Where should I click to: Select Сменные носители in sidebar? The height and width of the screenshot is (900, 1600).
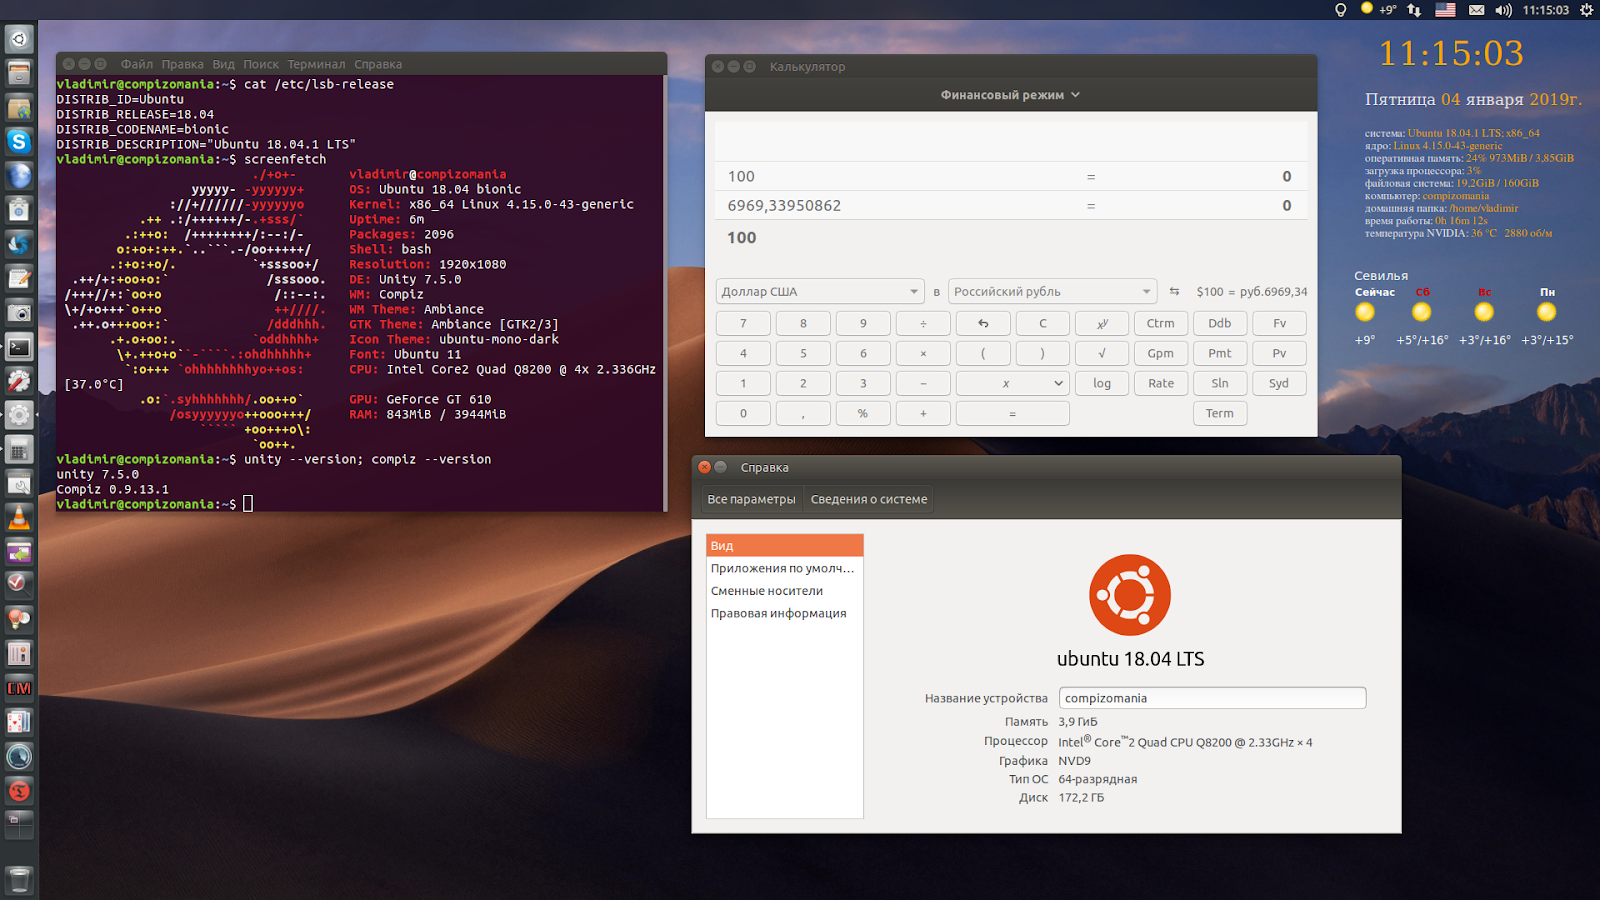click(x=785, y=591)
